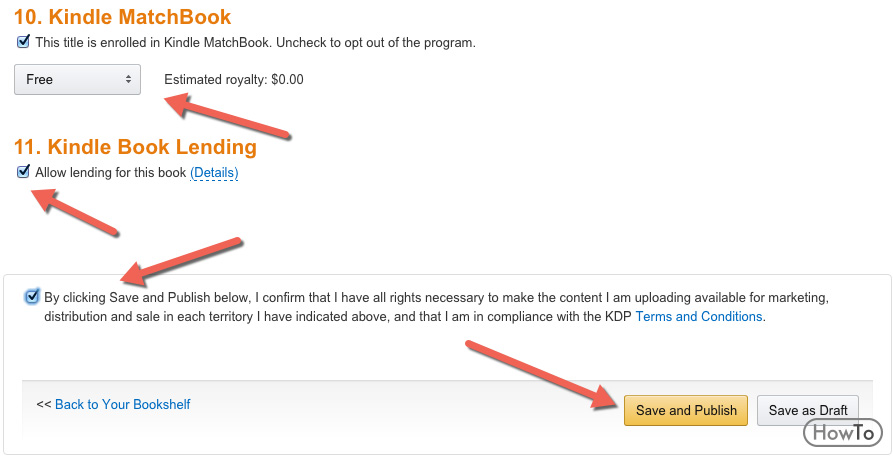Click the Allow lending for this book label

click(111, 172)
